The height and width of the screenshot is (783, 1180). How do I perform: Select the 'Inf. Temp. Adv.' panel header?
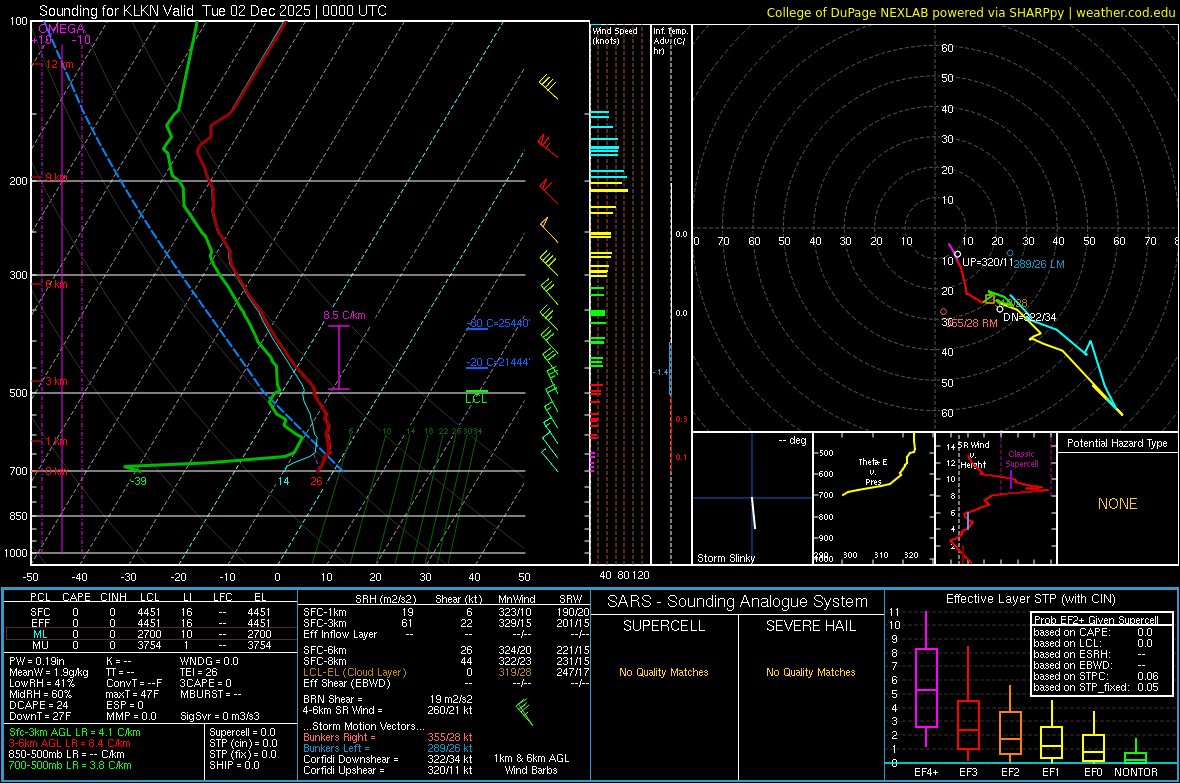670,41
